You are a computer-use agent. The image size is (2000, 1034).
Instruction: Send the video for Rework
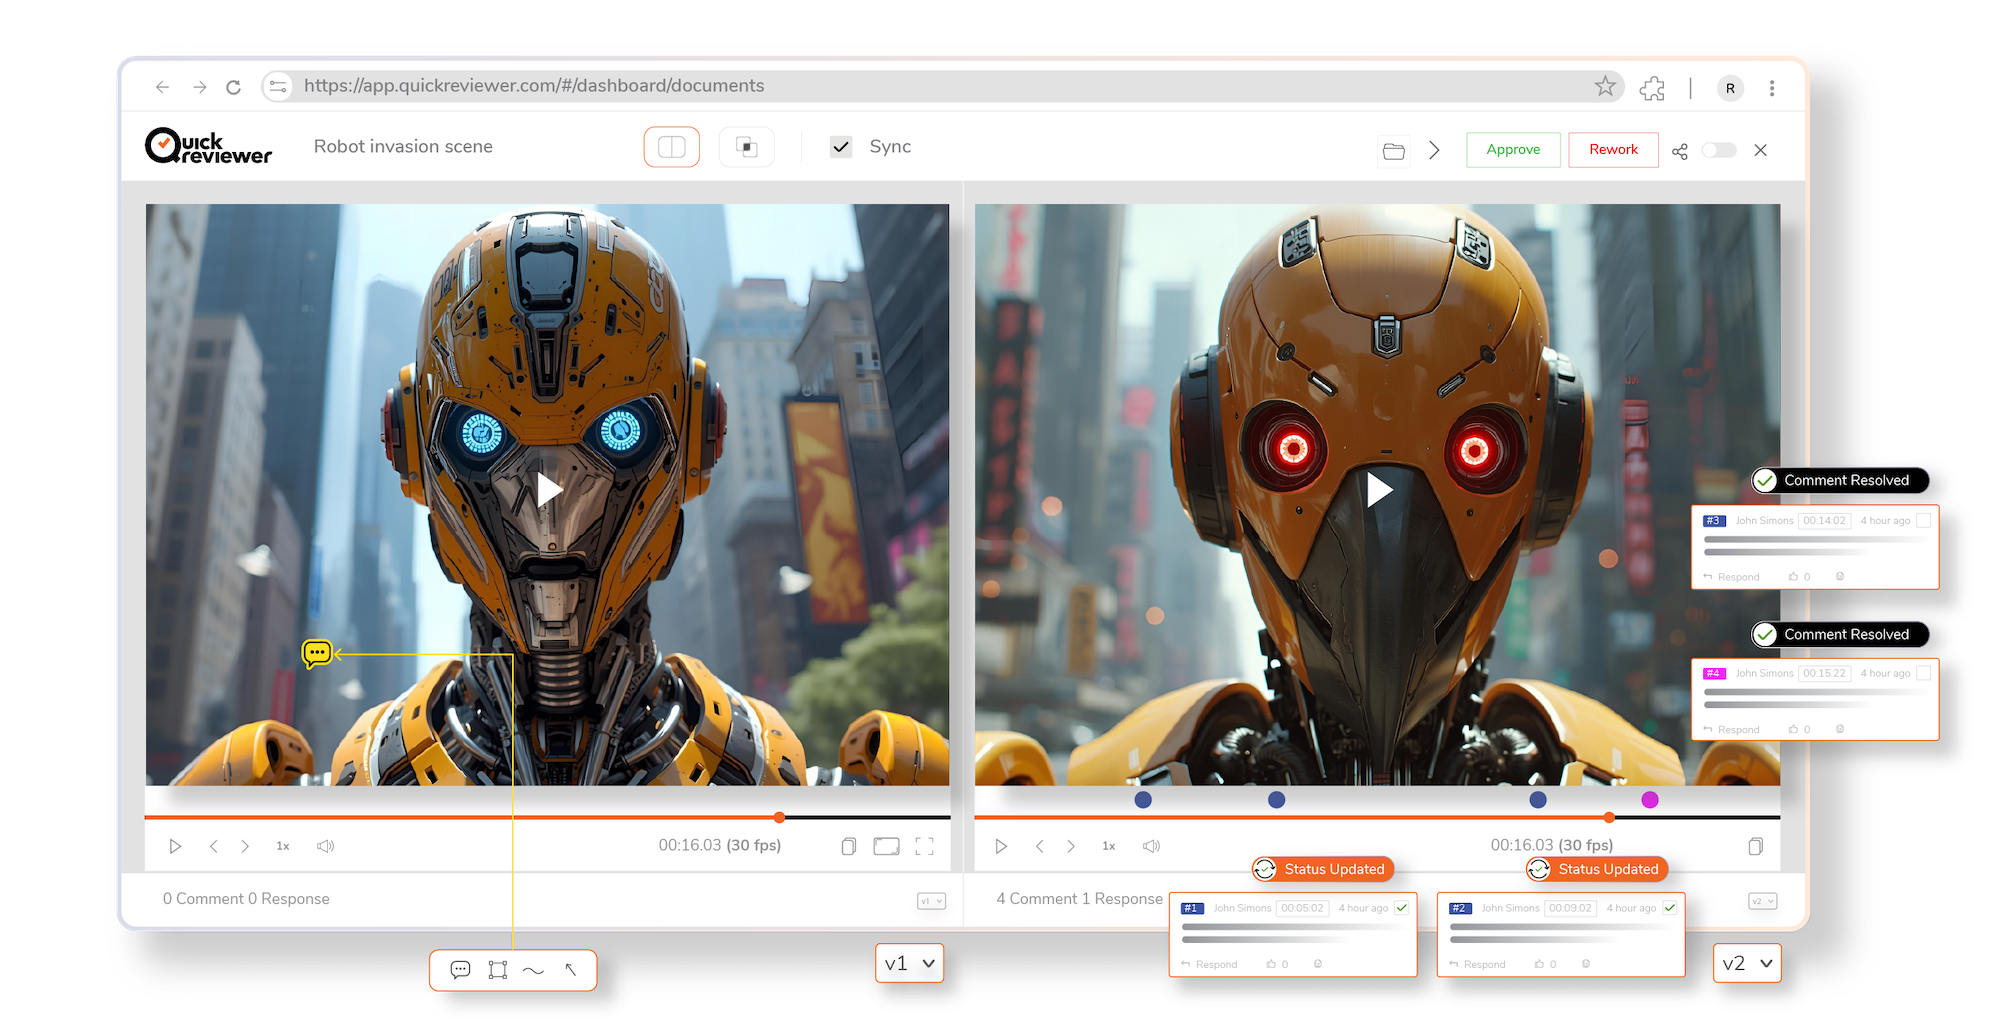[x=1613, y=149]
